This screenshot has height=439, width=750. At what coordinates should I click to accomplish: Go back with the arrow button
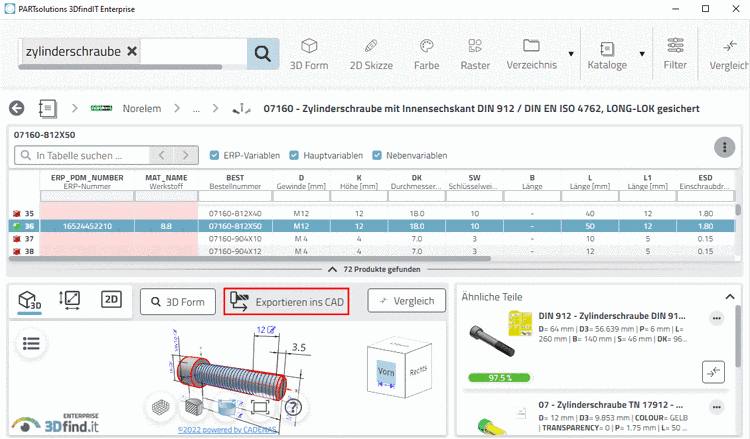(17, 108)
